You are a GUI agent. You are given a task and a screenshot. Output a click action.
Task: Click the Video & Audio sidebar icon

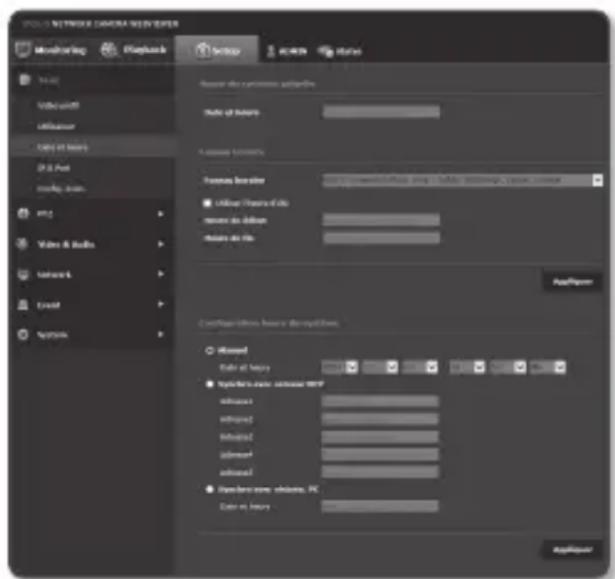(x=23, y=243)
